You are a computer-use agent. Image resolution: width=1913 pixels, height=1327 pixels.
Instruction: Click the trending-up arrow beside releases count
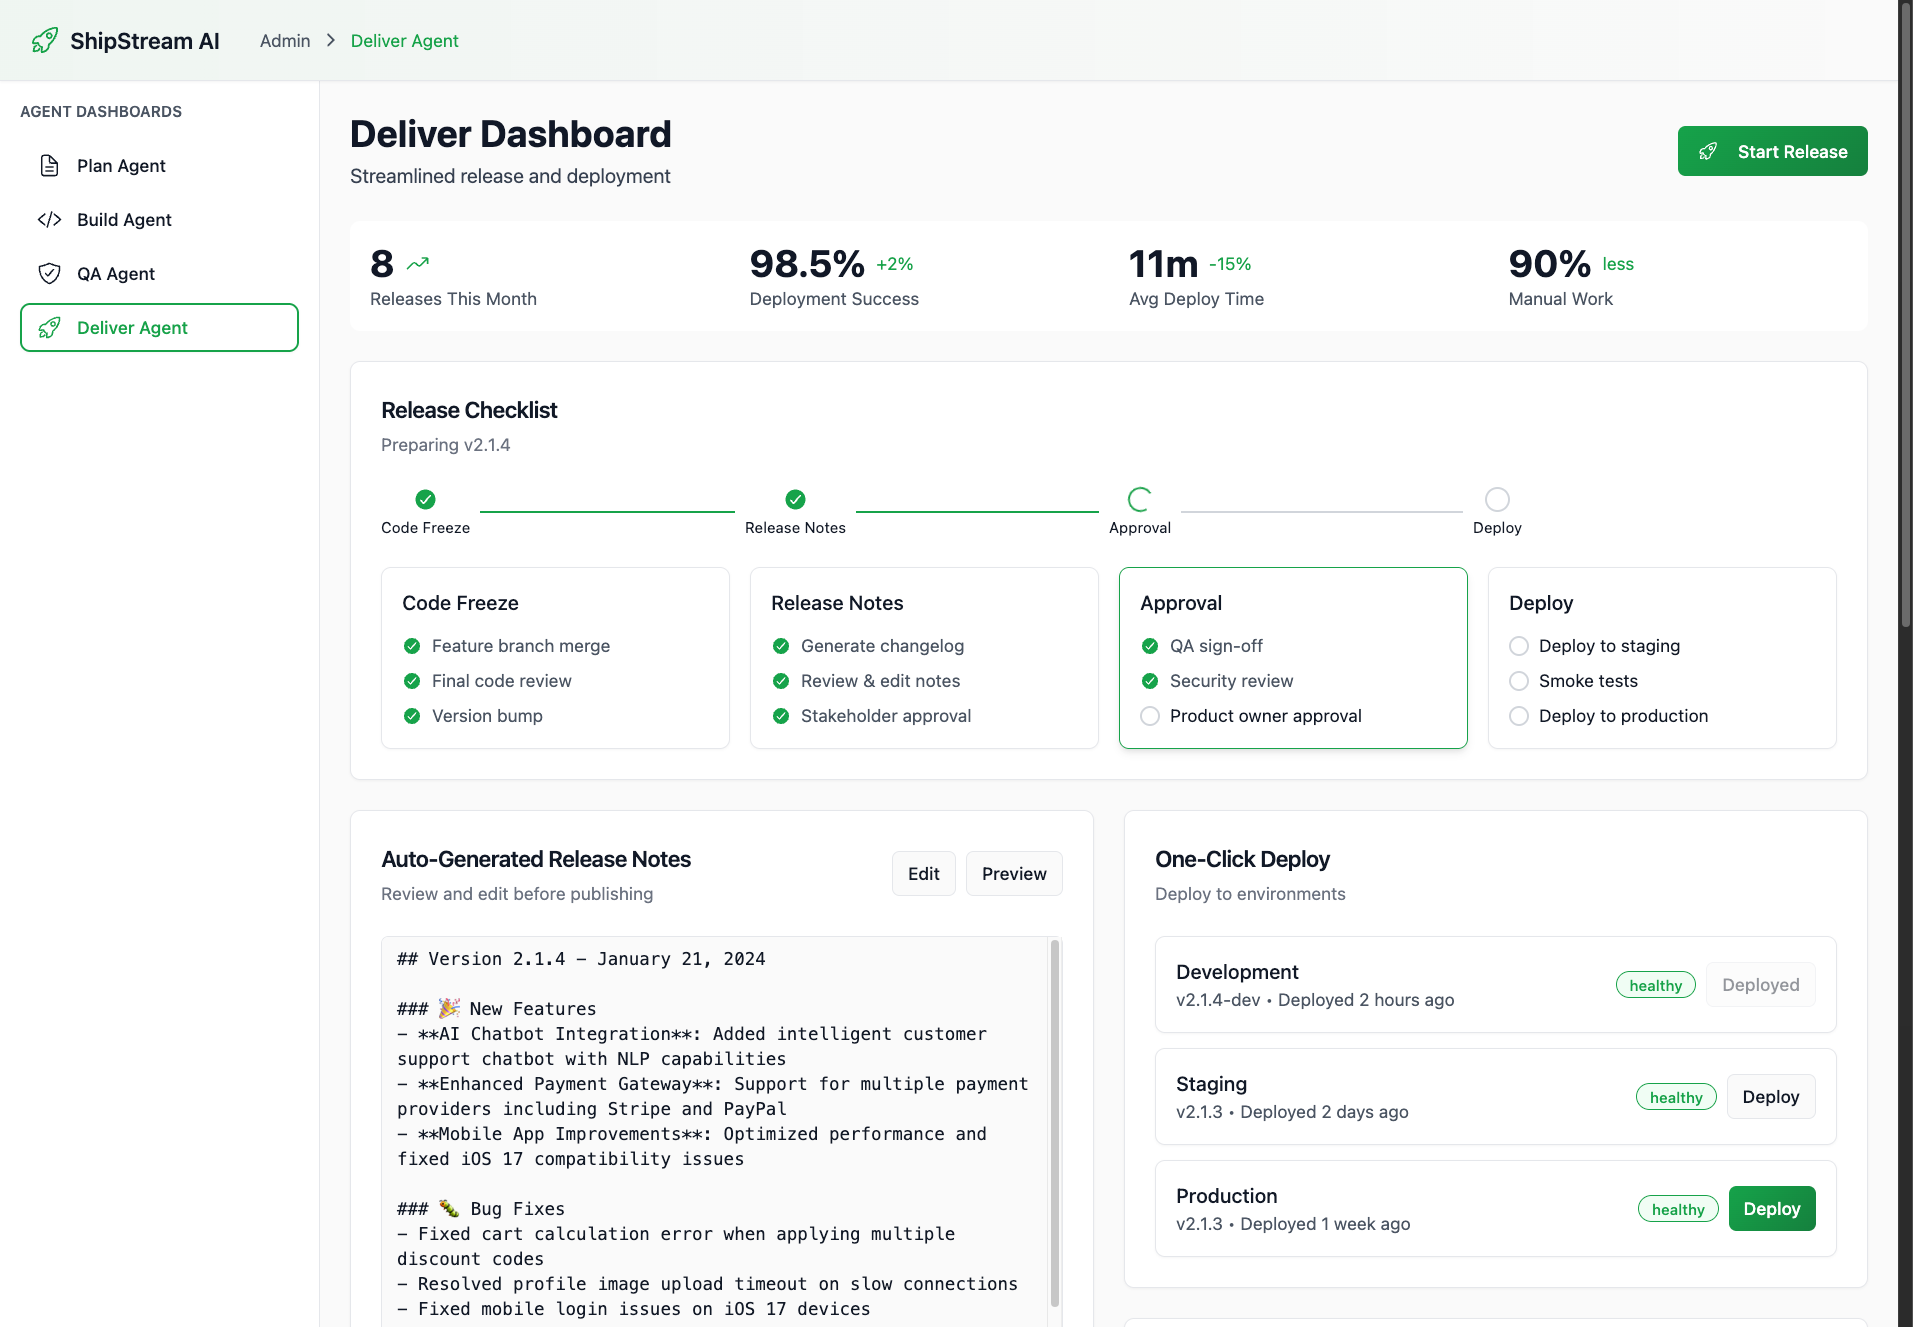click(x=418, y=264)
